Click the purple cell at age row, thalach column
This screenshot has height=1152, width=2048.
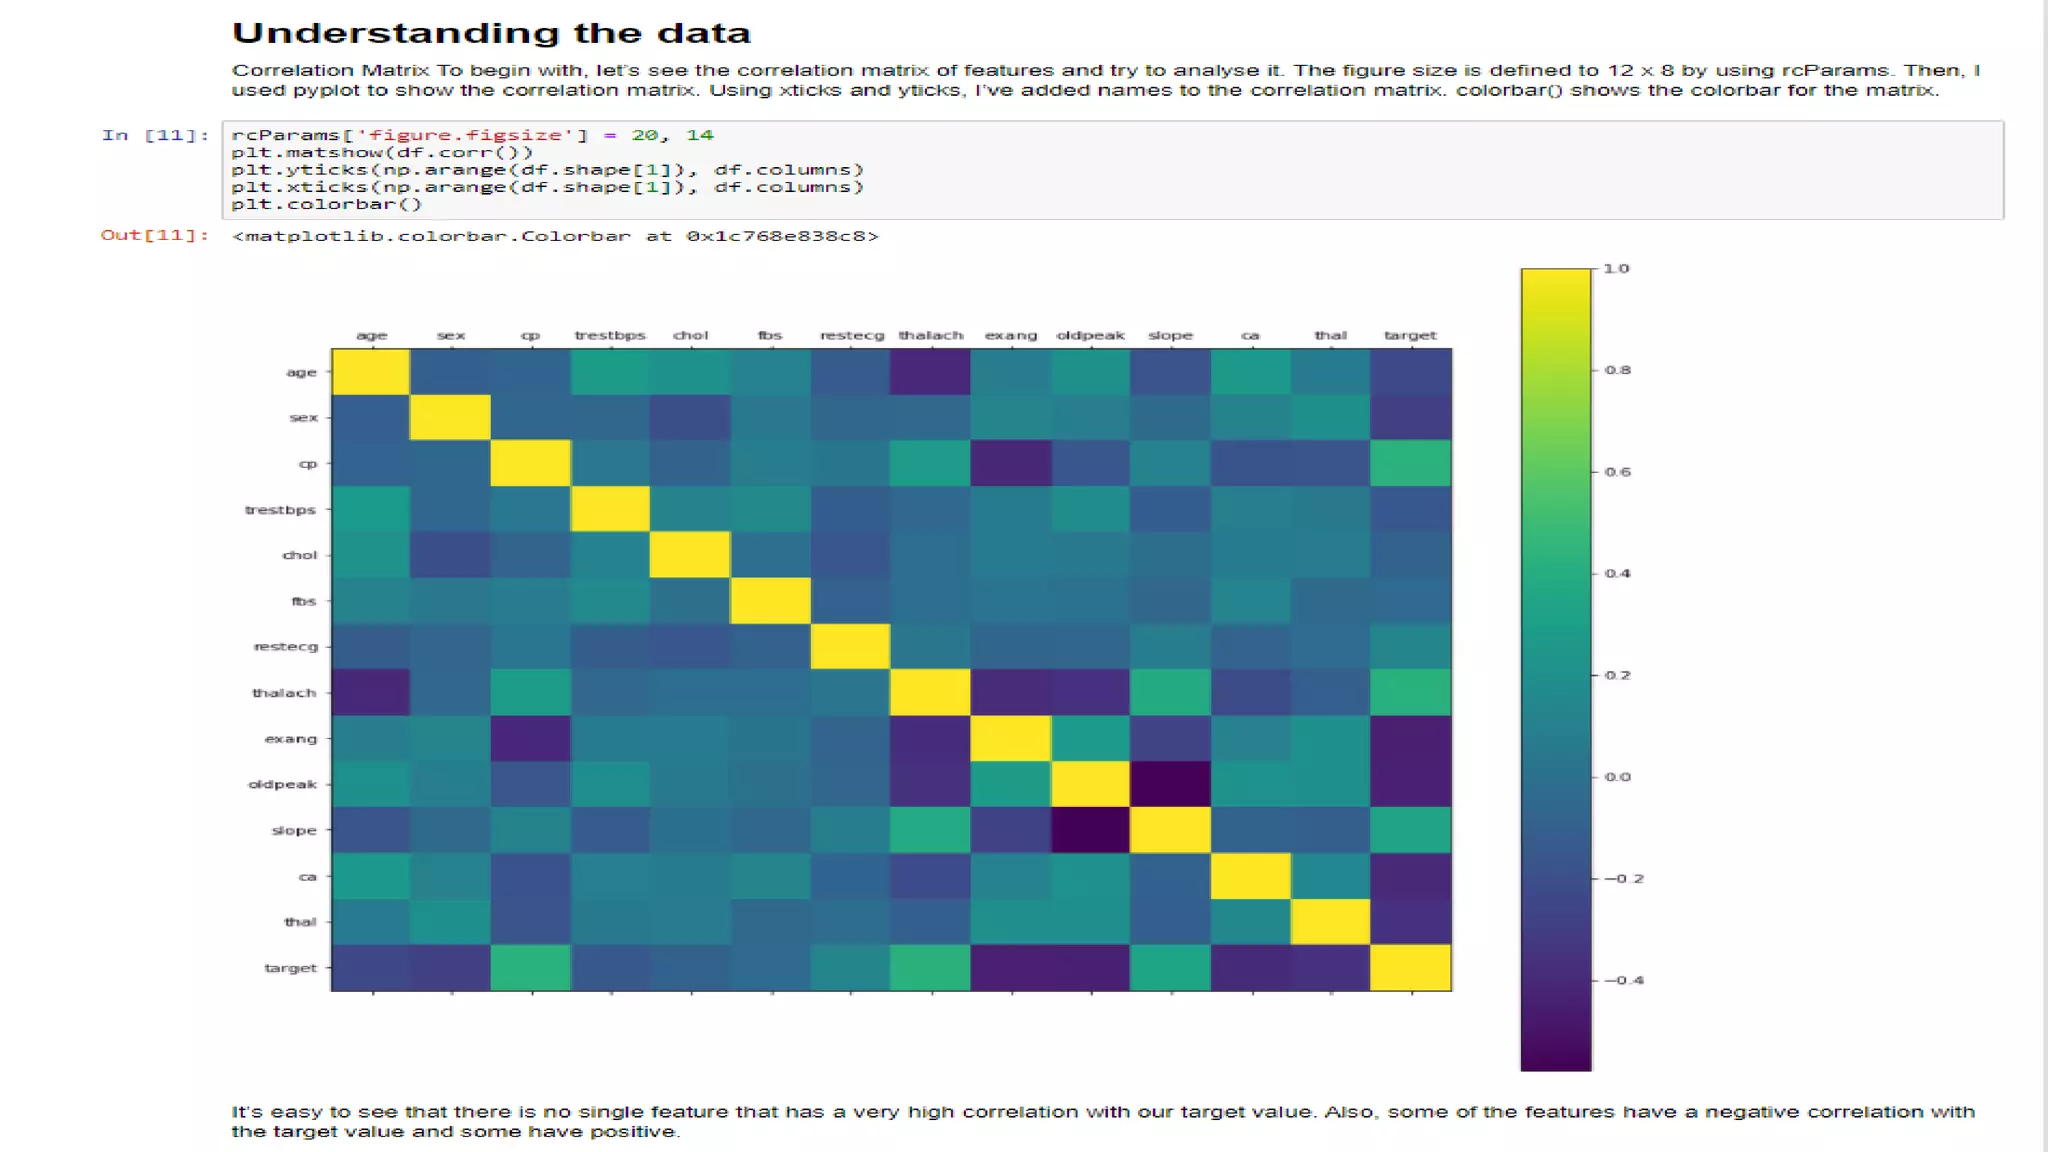[930, 372]
